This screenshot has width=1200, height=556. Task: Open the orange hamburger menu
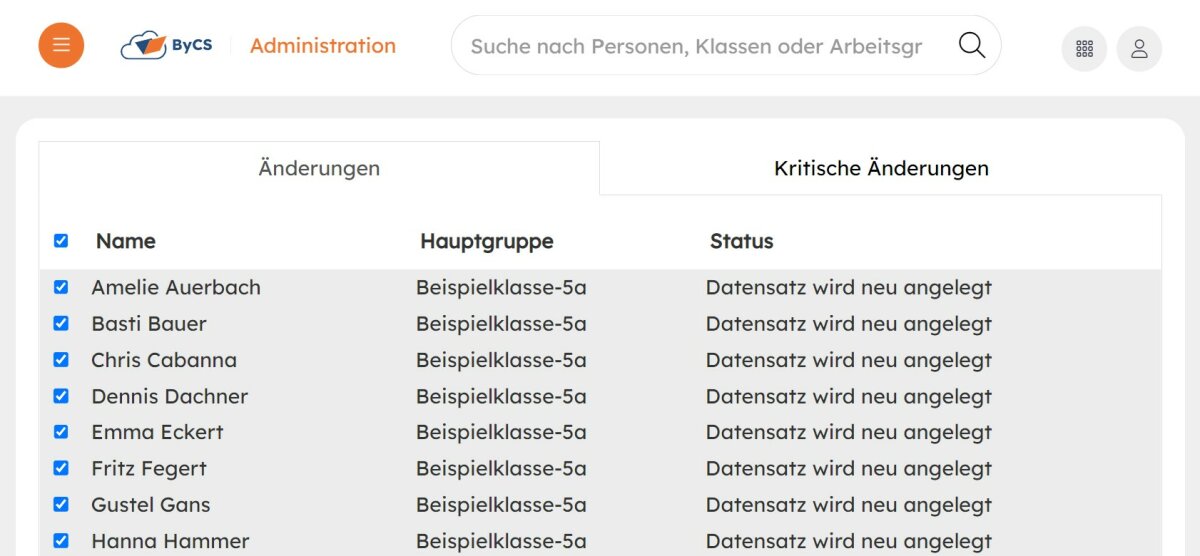[x=61, y=45]
